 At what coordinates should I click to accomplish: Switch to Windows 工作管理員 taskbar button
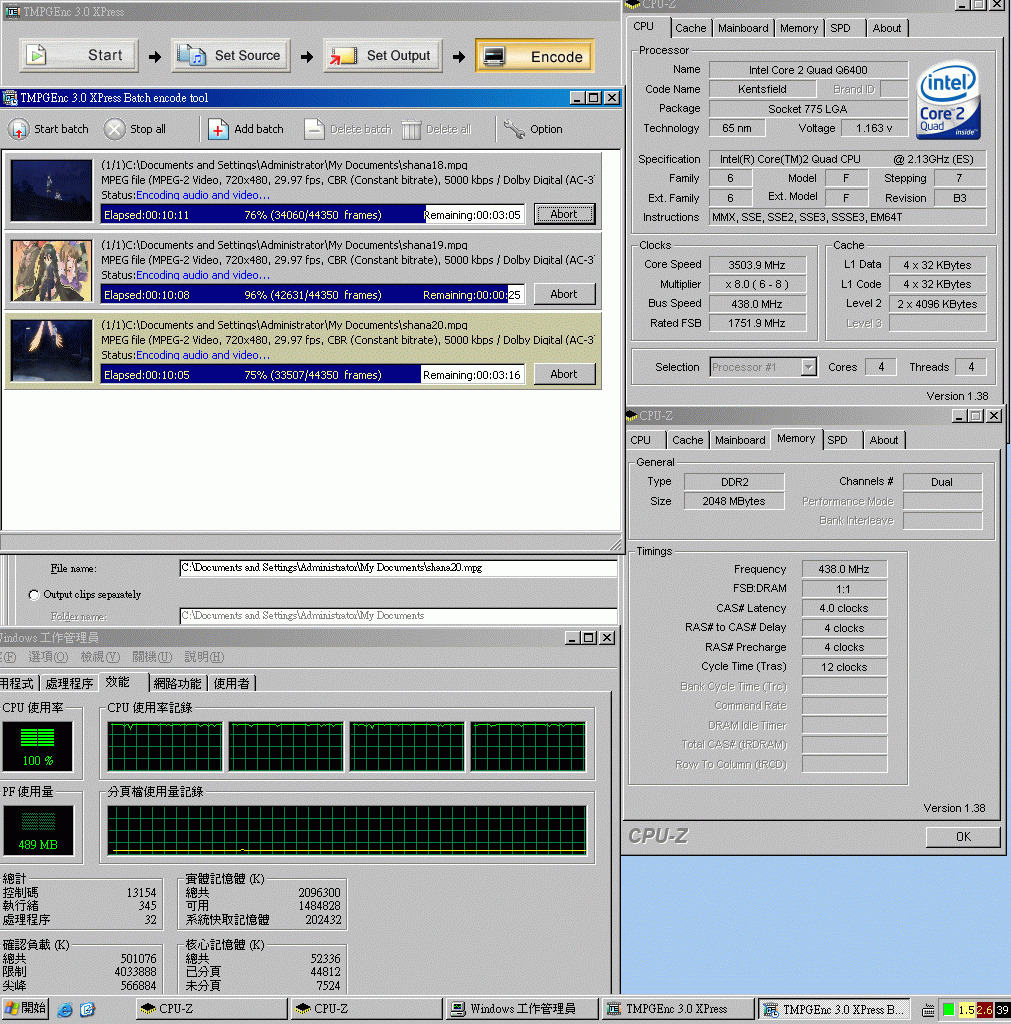click(x=522, y=1009)
